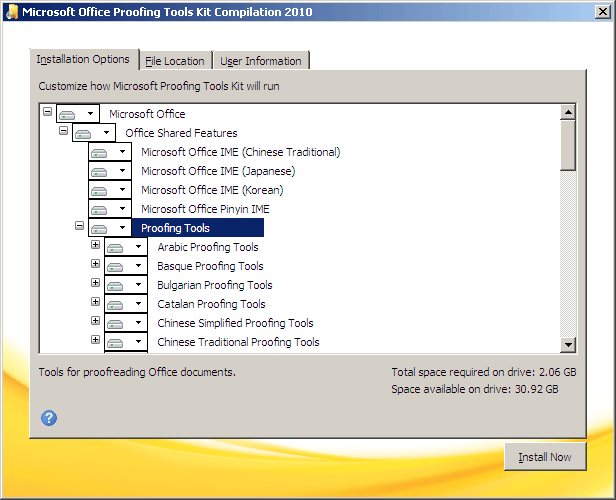Viewport: 616px width, 500px height.
Task: Open install-state dropdown for Office Shared Features
Action: click(x=94, y=133)
